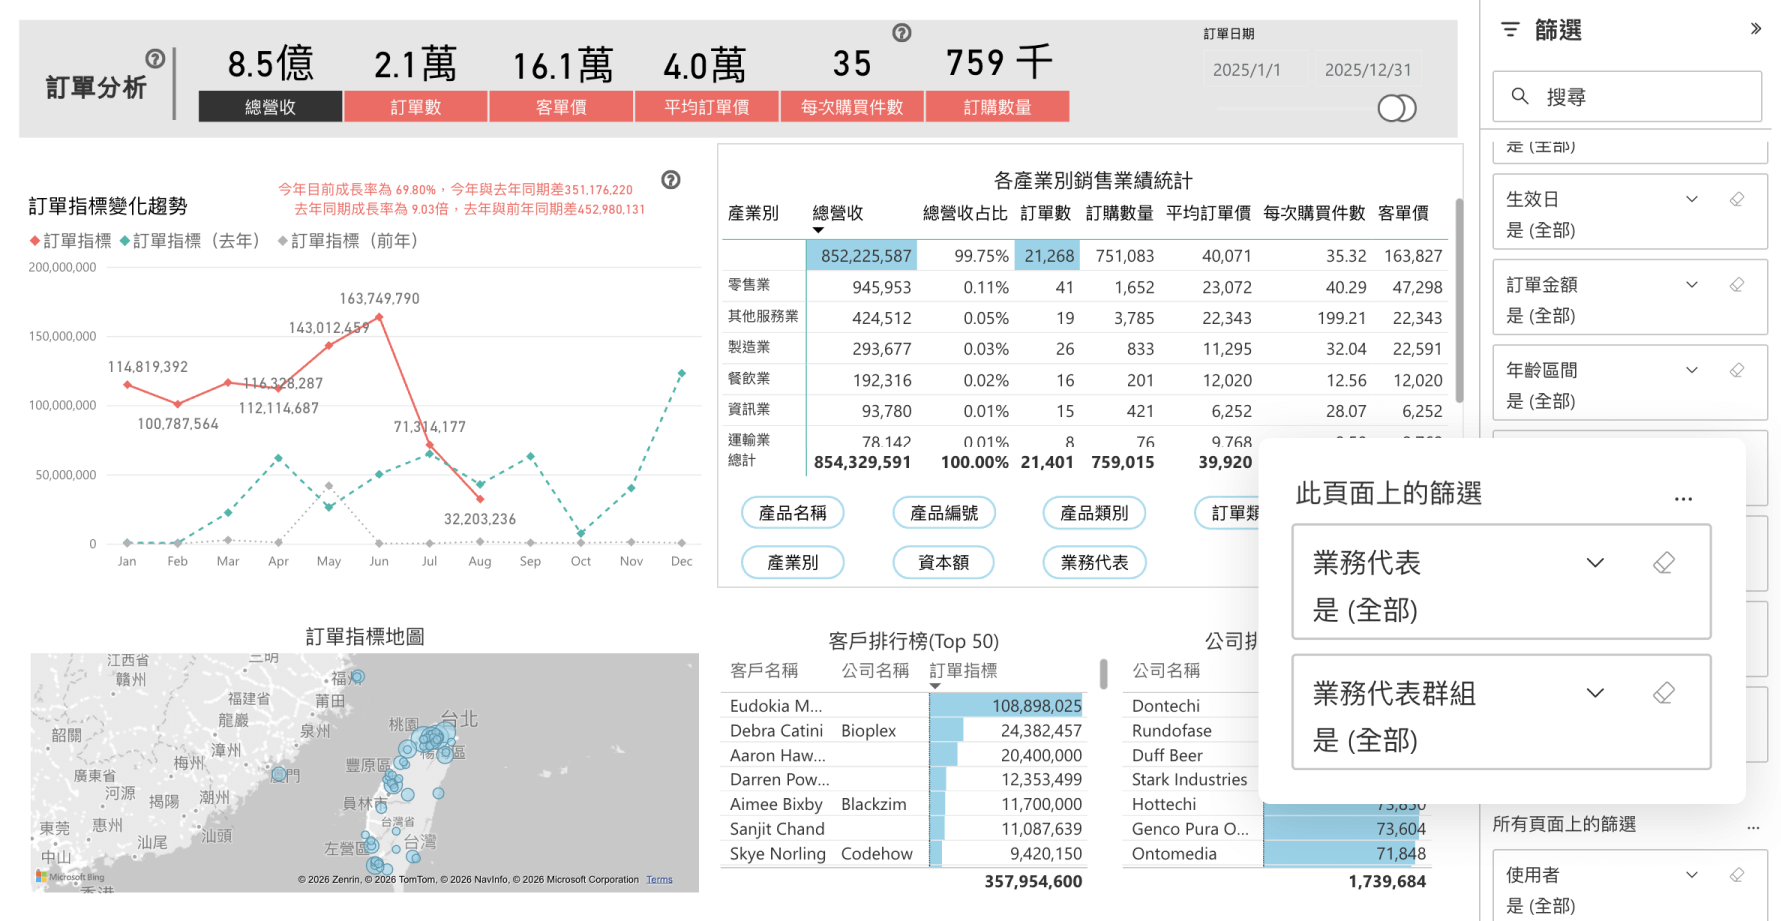Clear the 訂單金額 filter eraser icon
This screenshot has width=1781, height=921.
tap(1737, 285)
